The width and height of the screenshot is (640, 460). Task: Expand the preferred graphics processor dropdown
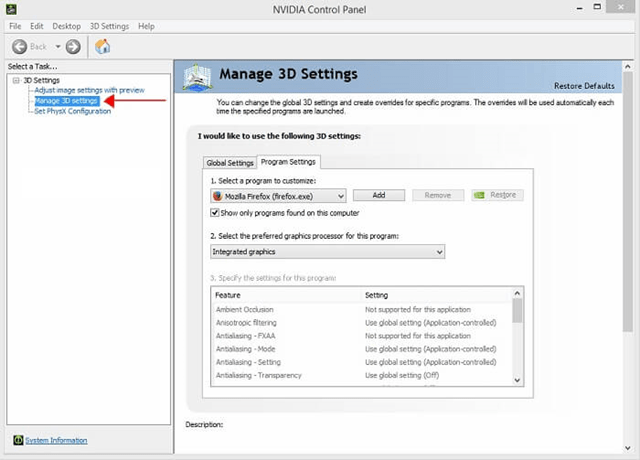(439, 253)
